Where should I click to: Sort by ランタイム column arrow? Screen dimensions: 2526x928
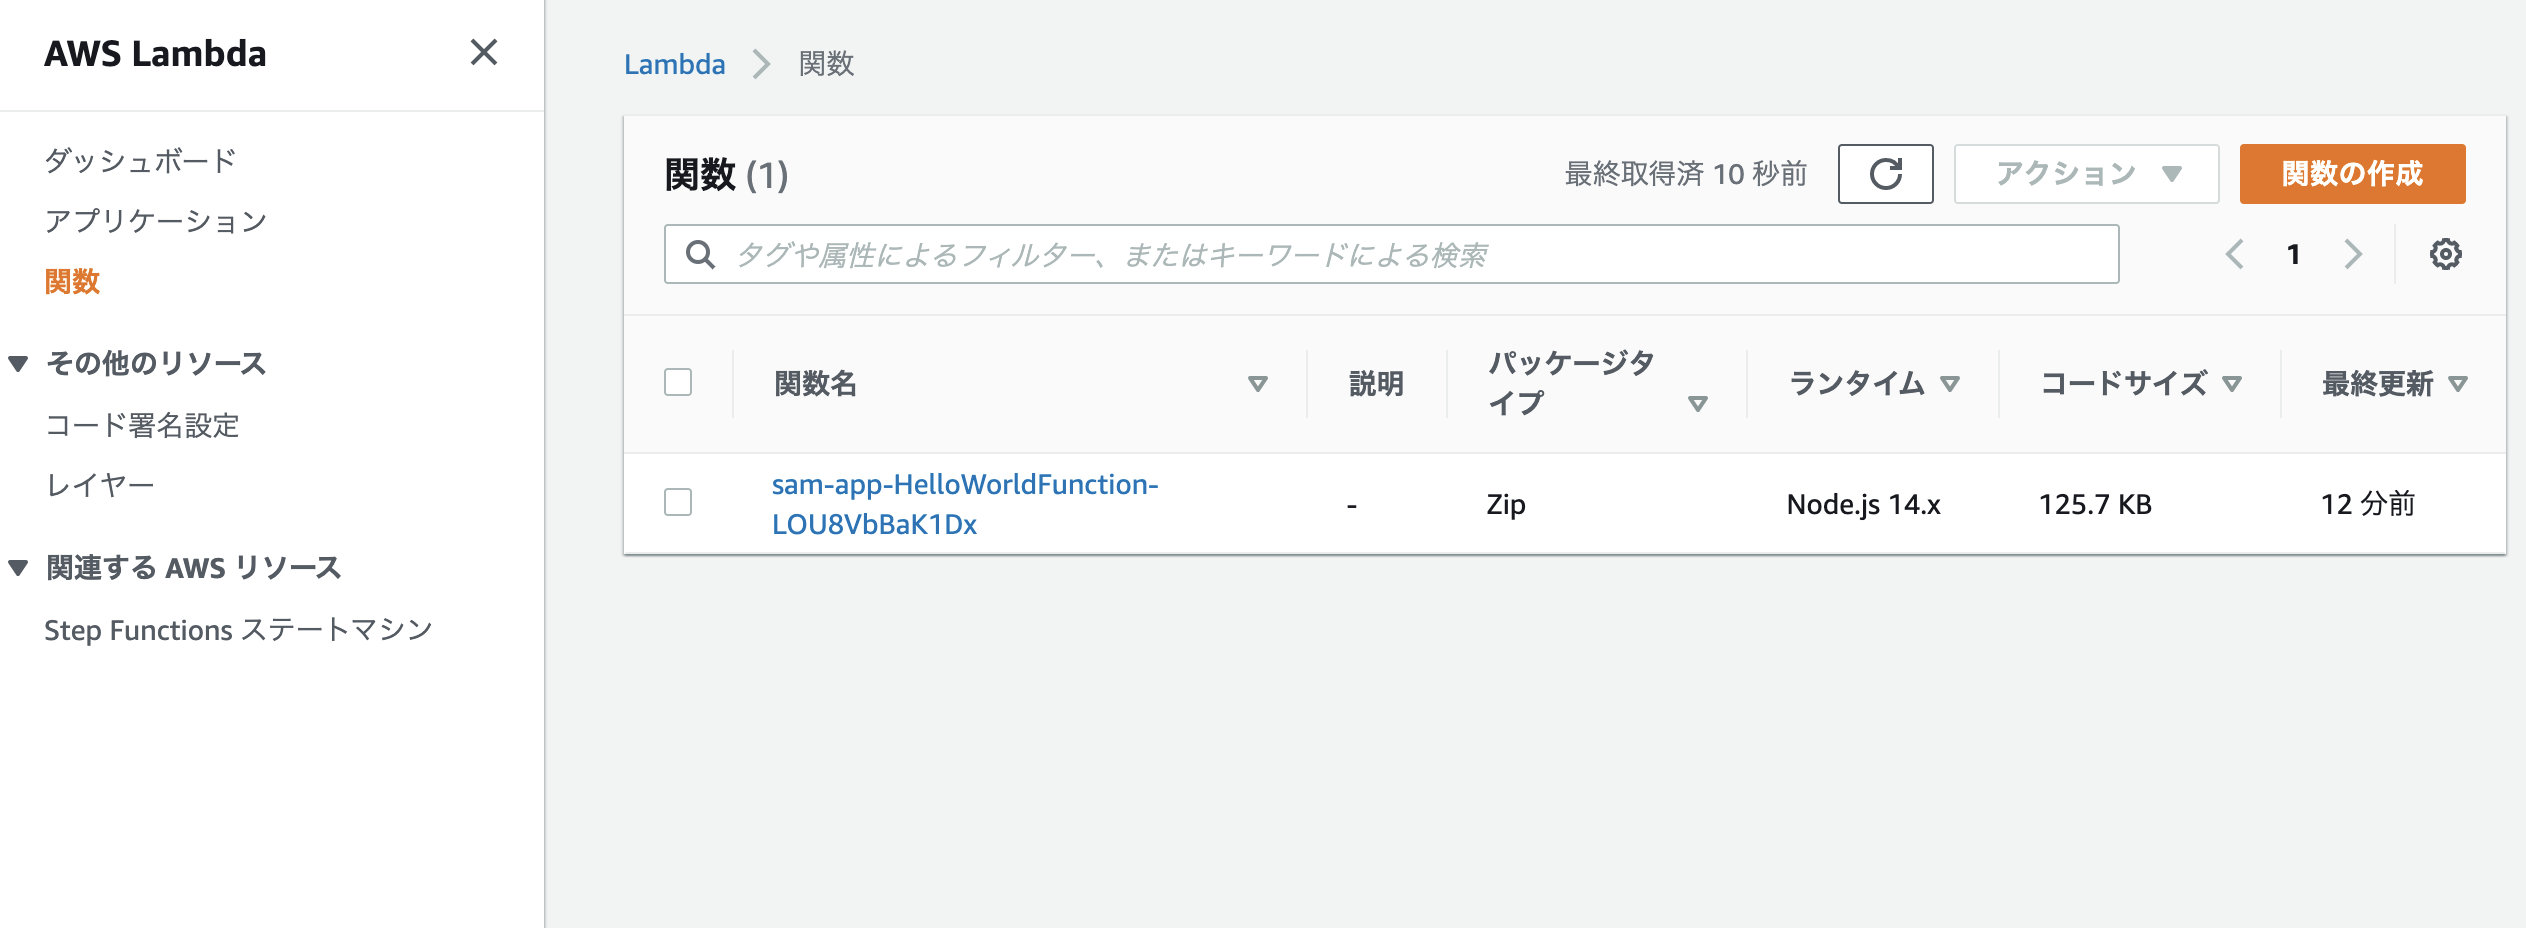(x=1949, y=383)
